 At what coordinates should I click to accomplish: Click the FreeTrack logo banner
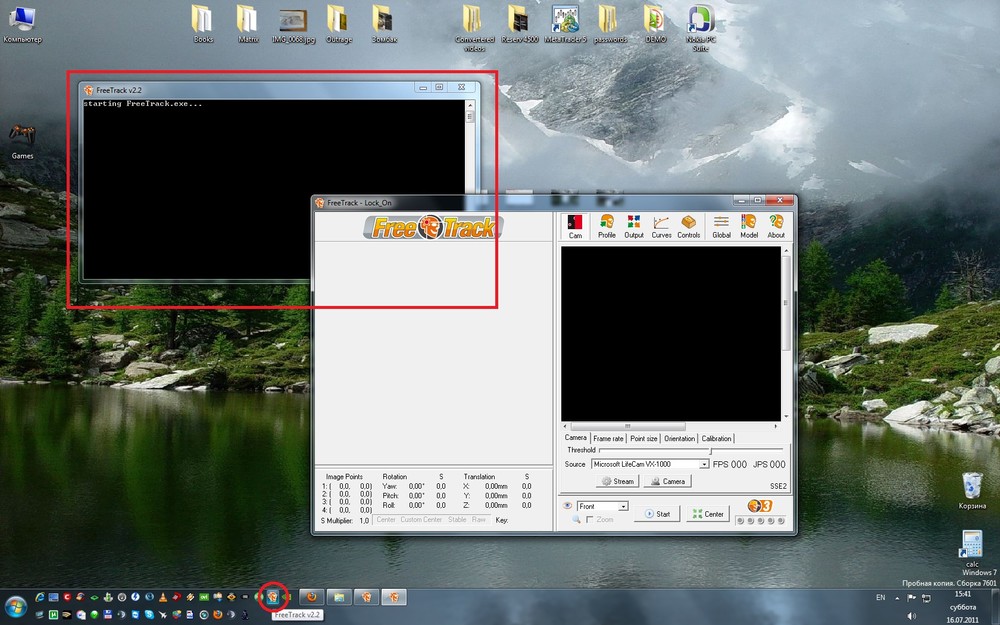point(433,227)
